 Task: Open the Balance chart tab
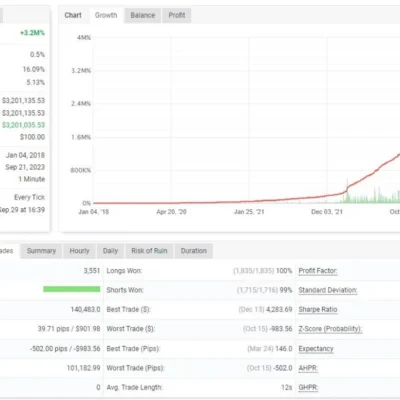[143, 15]
